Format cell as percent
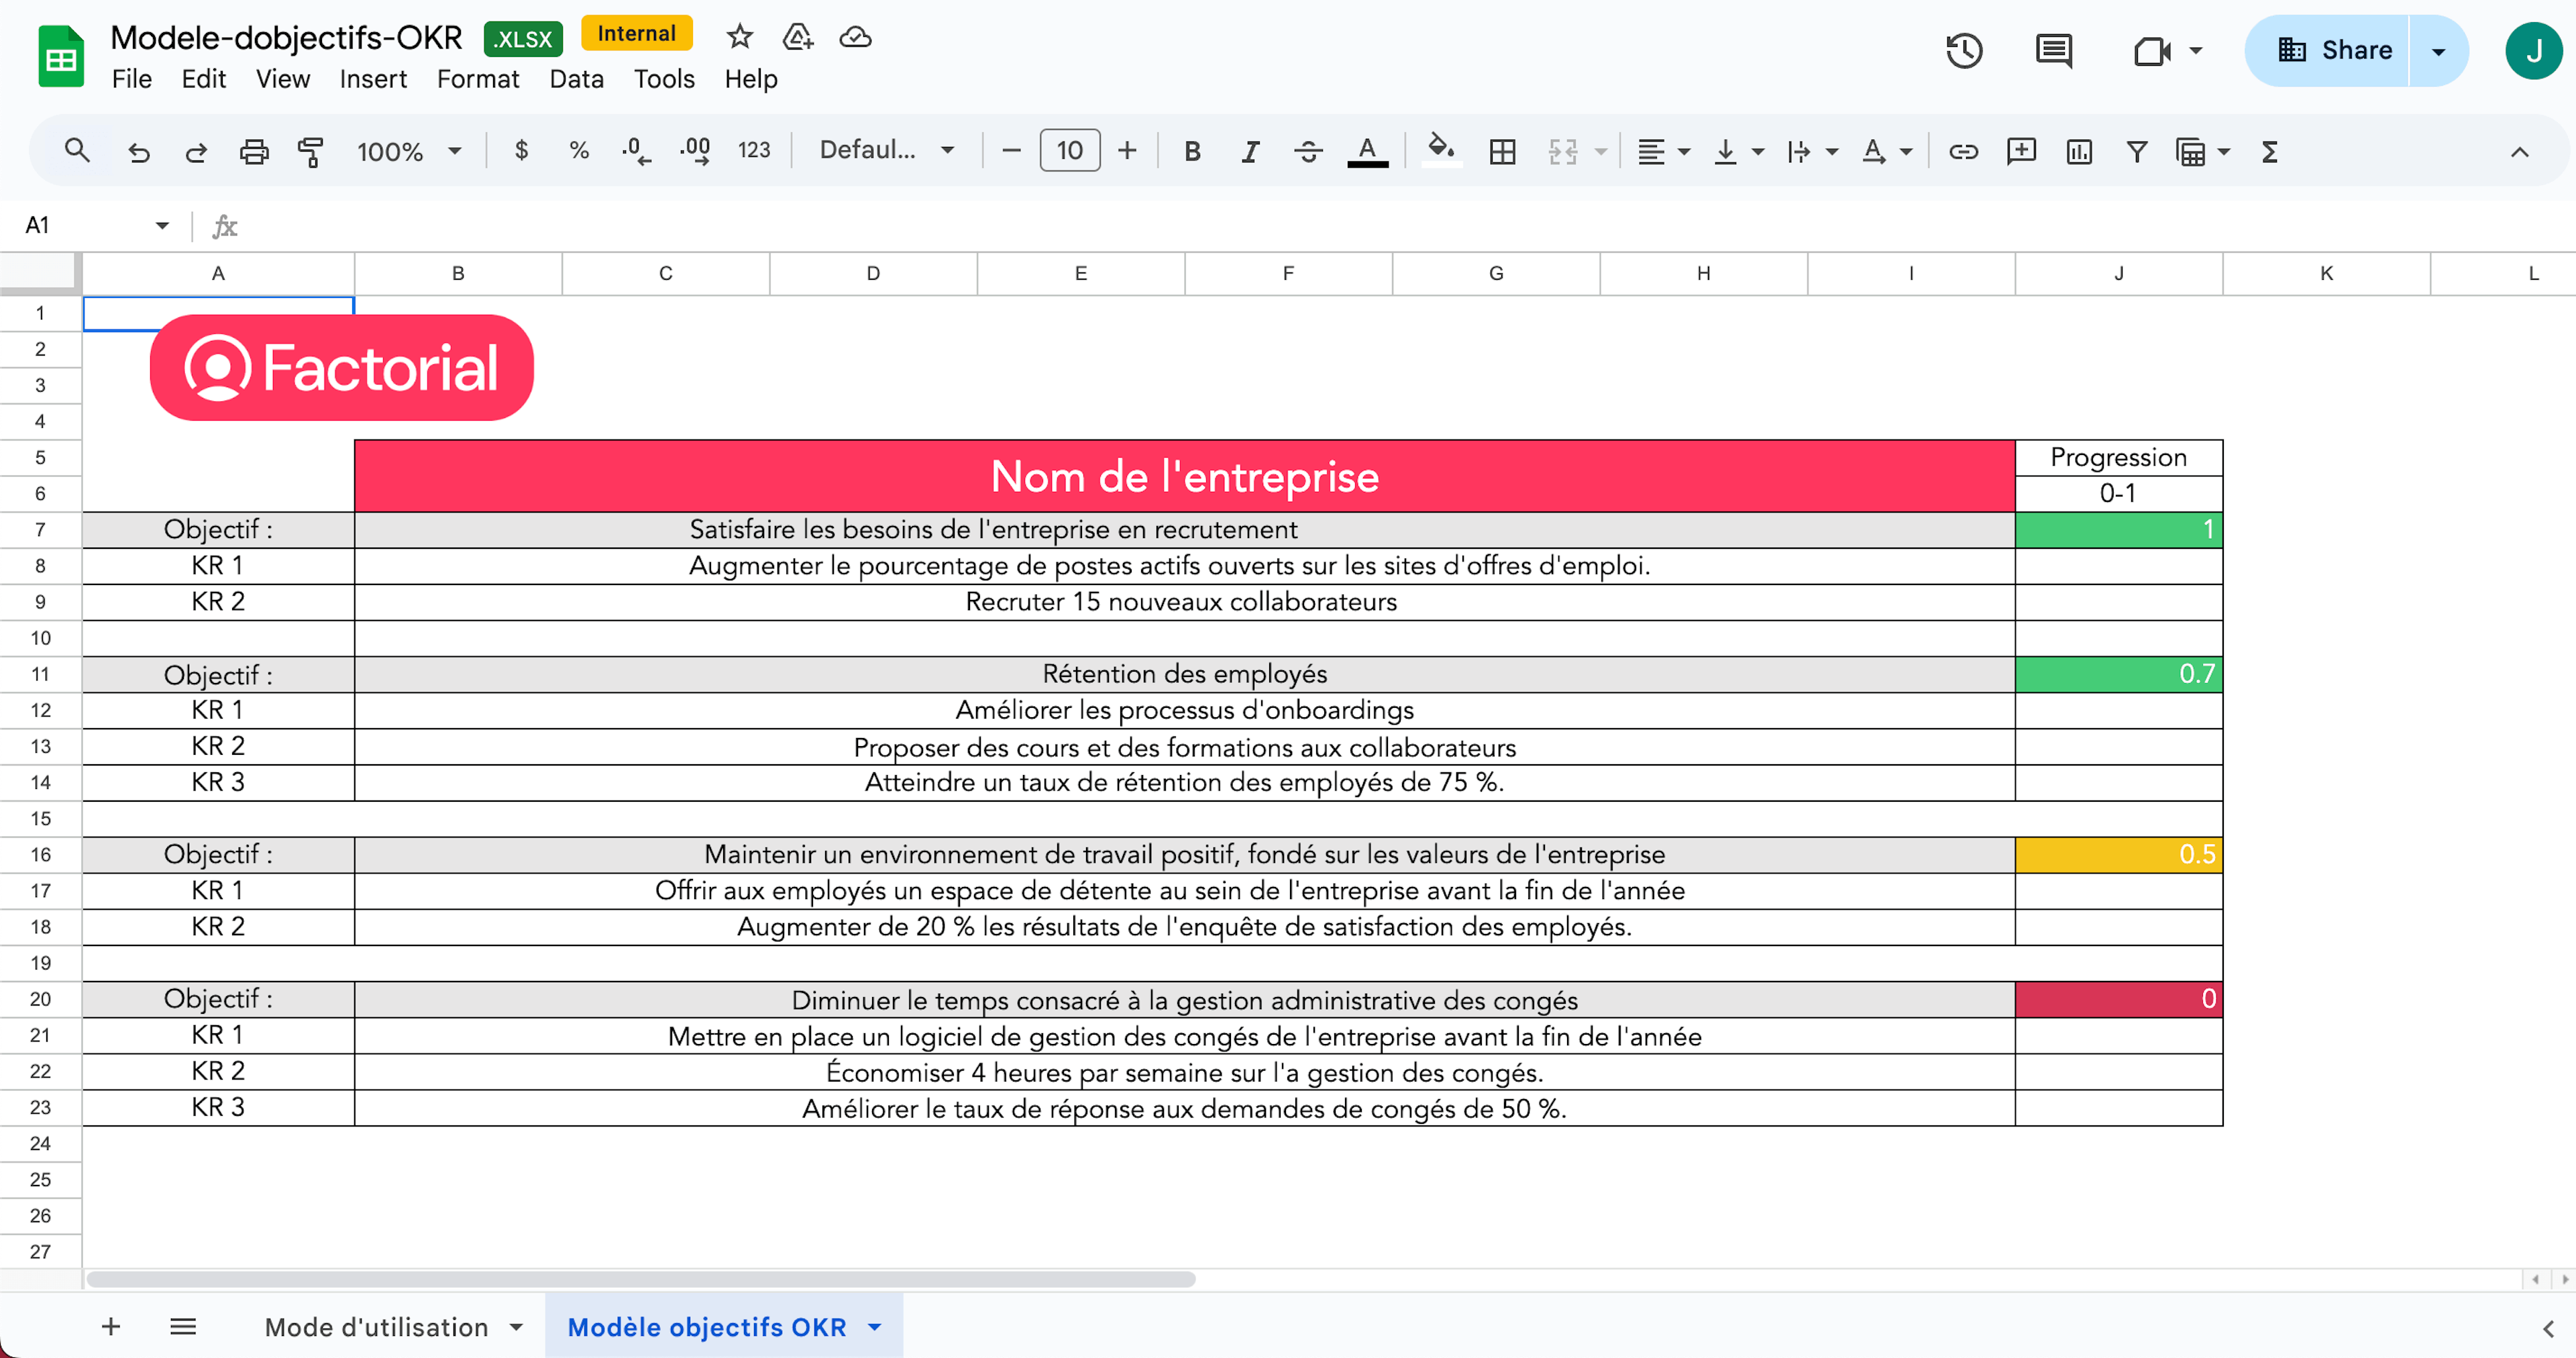 [x=578, y=151]
